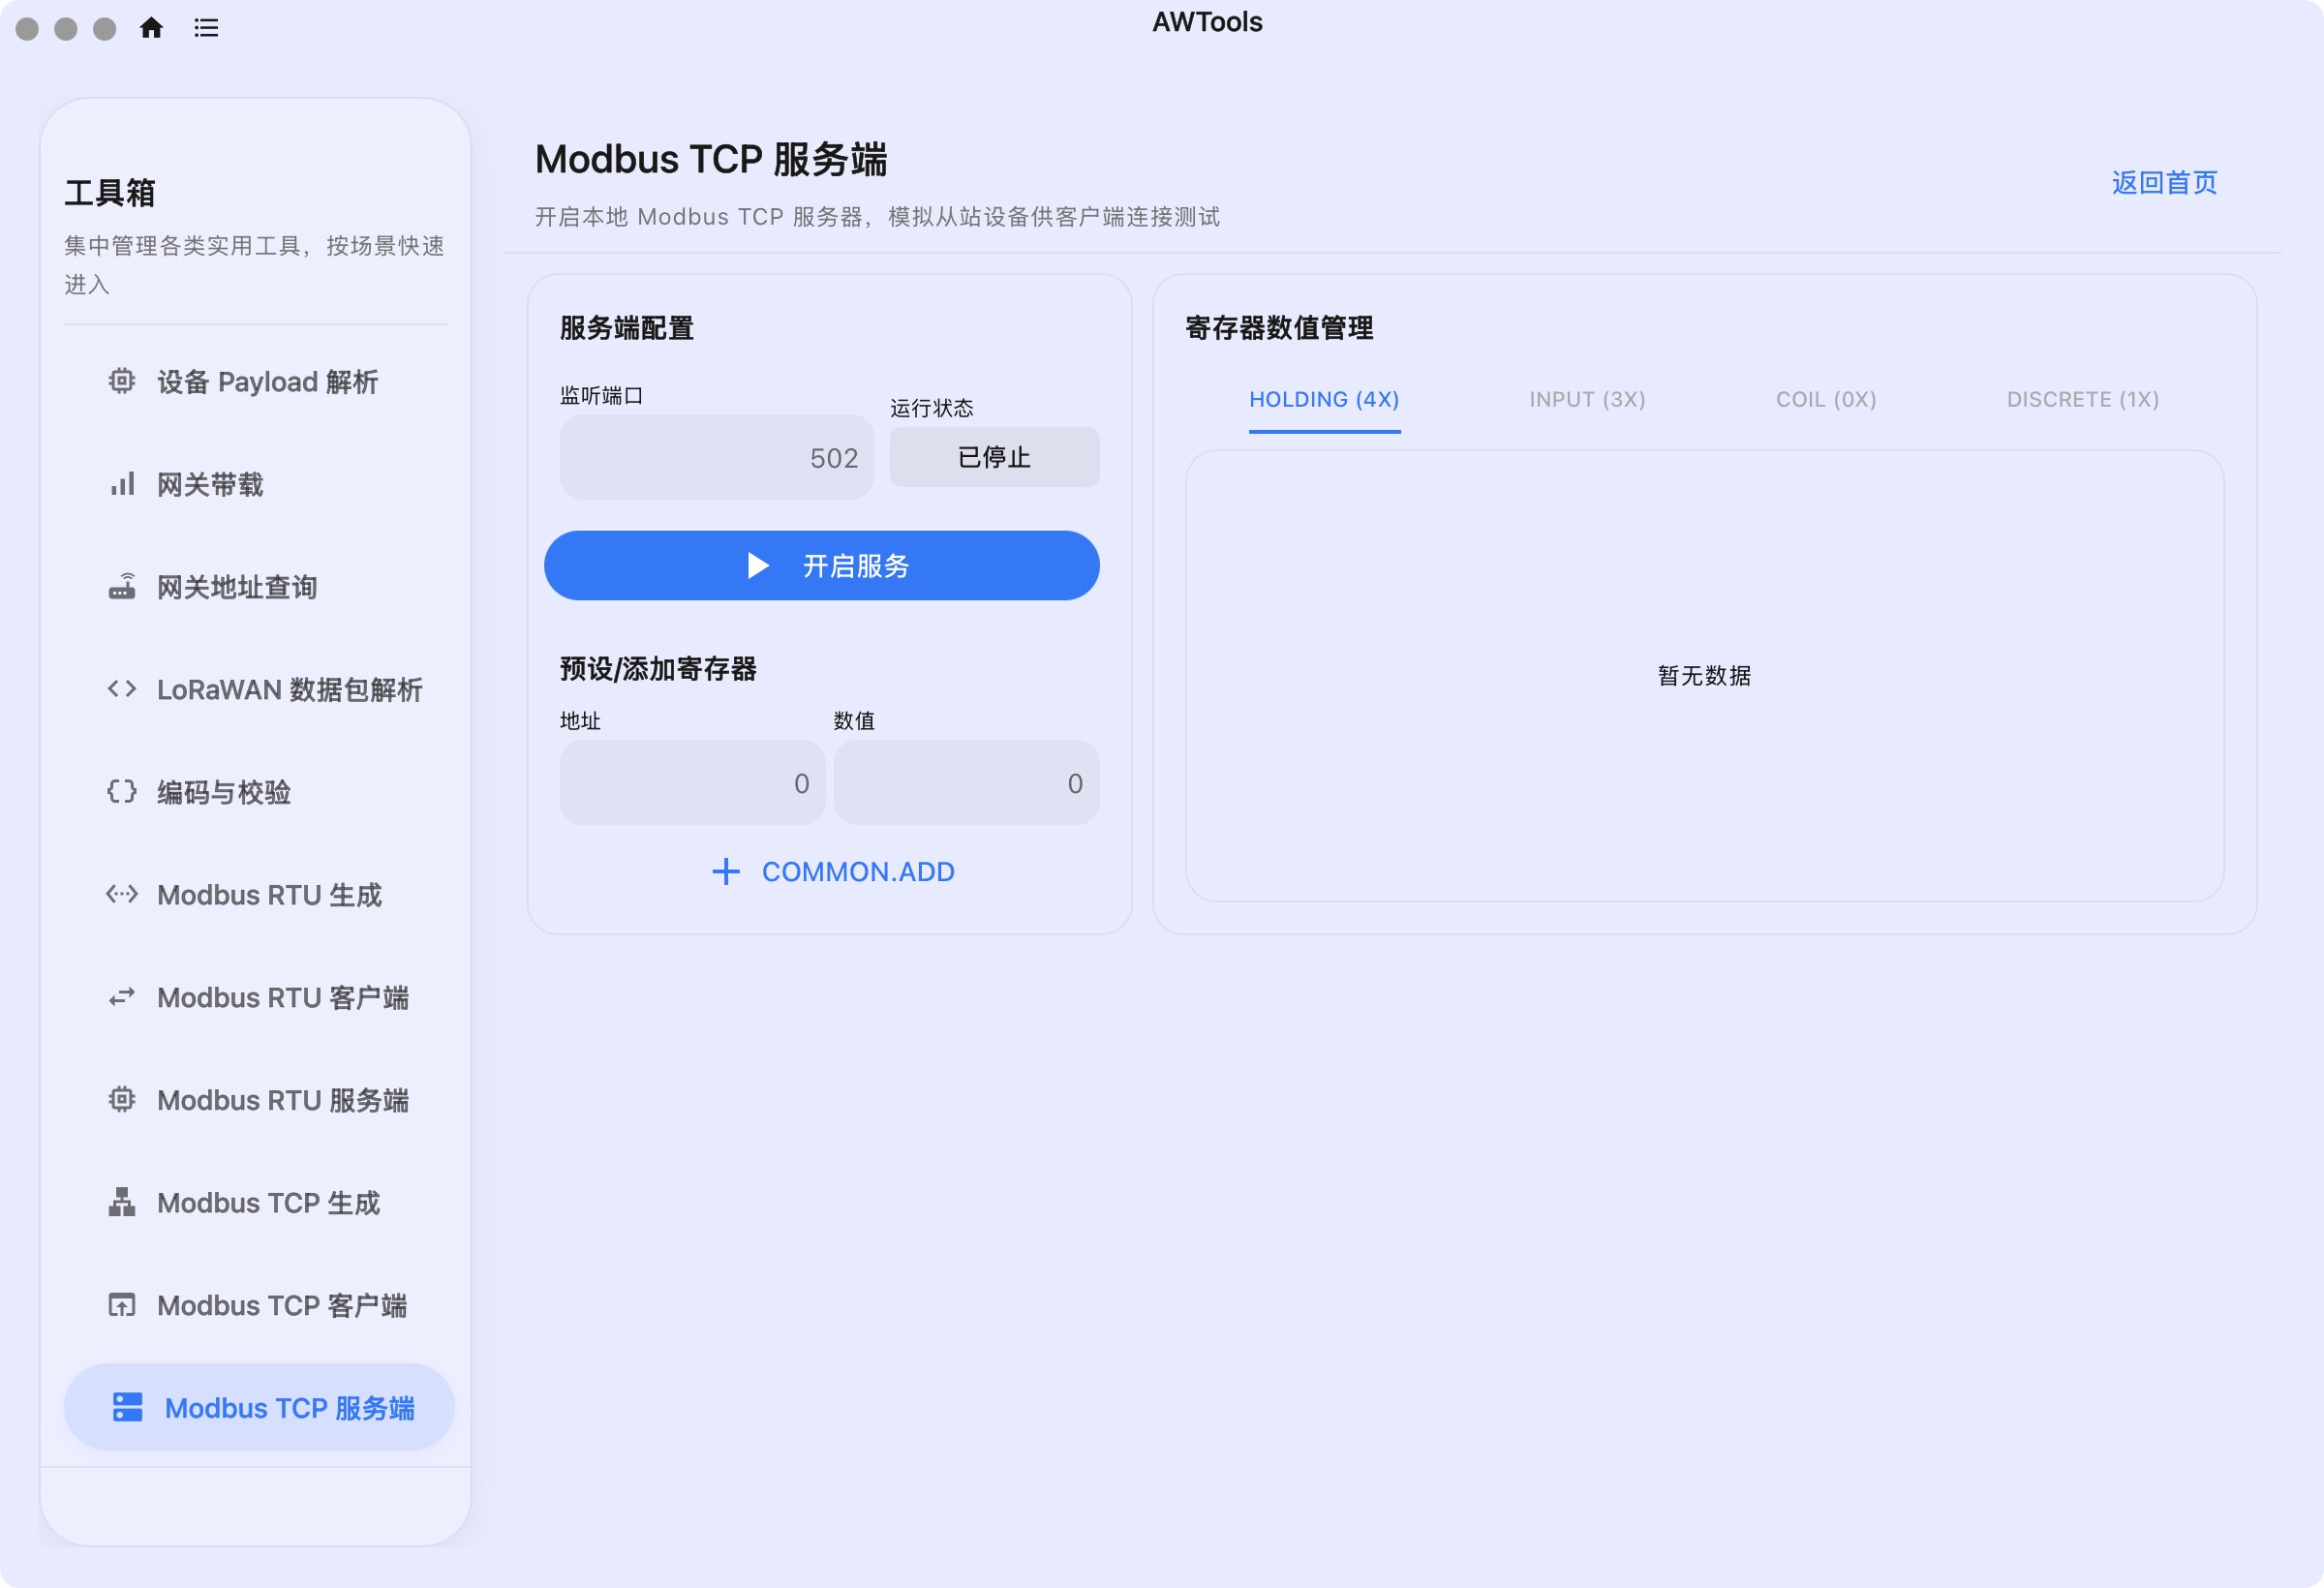Click the home icon in title bar
Viewport: 2324px width, 1588px height.
[x=151, y=28]
